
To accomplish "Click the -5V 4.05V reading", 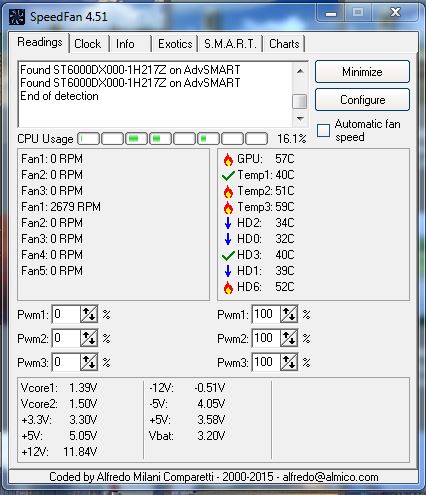I will coord(187,404).
